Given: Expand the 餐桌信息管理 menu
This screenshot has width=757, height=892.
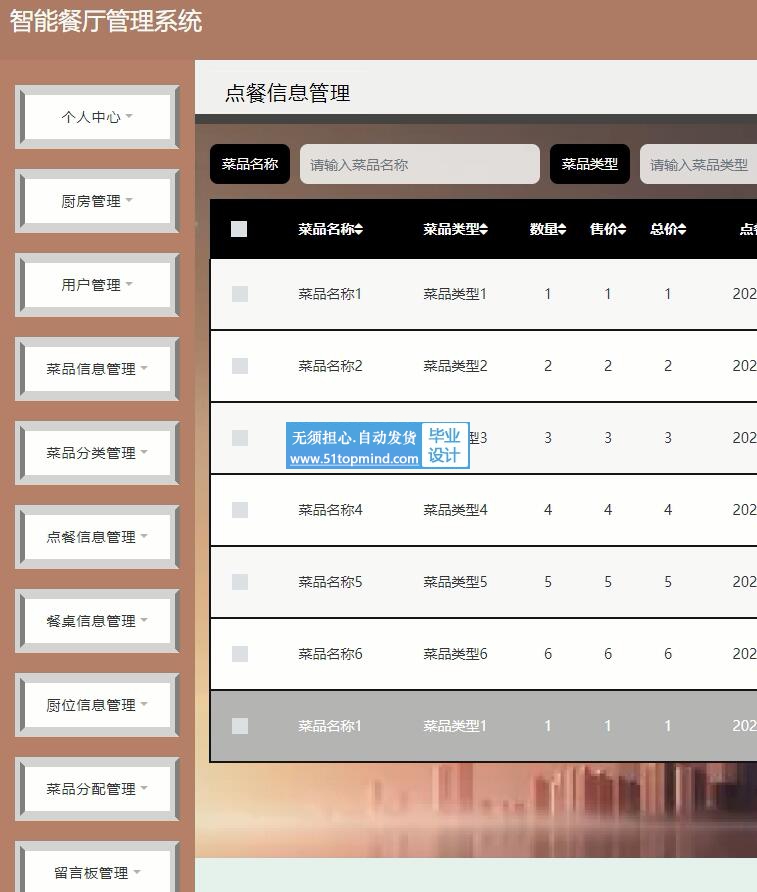Looking at the screenshot, I should click(x=97, y=621).
